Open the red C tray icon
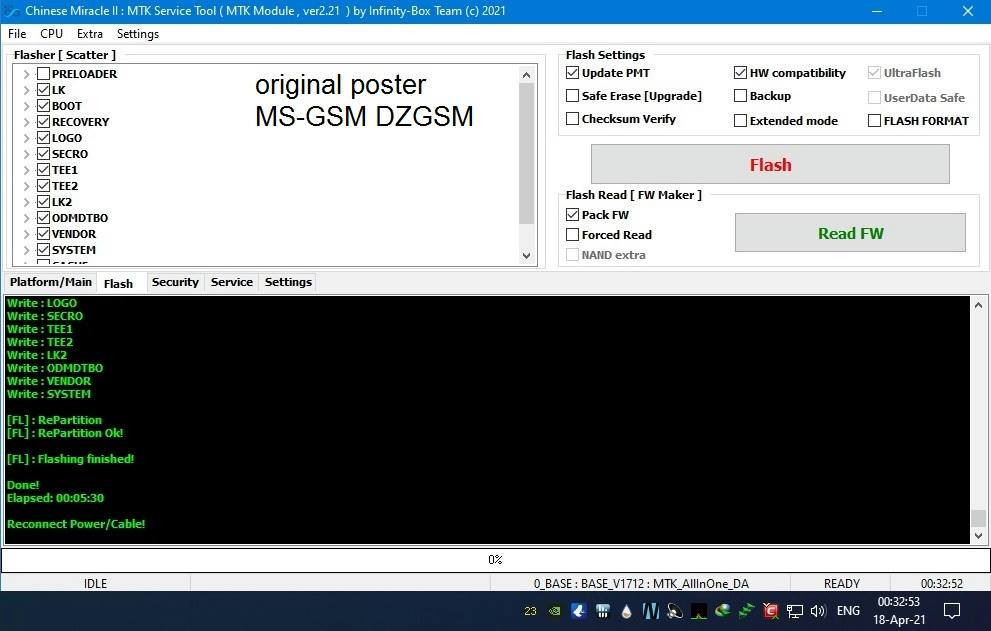Viewport: 991px width, 631px height. 770,611
